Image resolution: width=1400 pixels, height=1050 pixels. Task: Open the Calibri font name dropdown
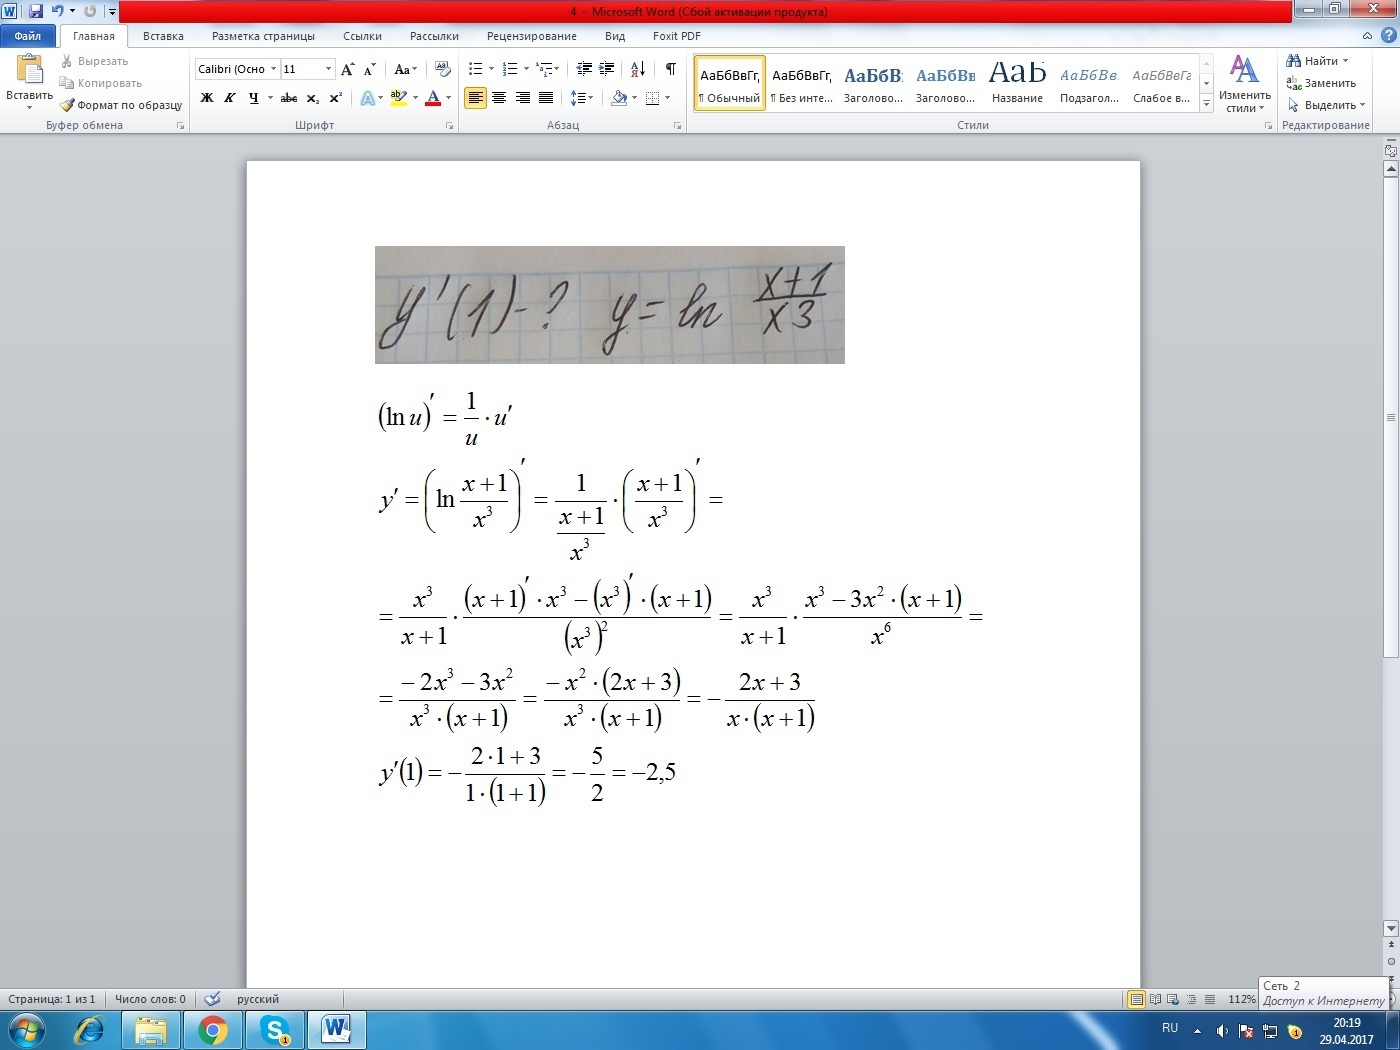click(273, 69)
